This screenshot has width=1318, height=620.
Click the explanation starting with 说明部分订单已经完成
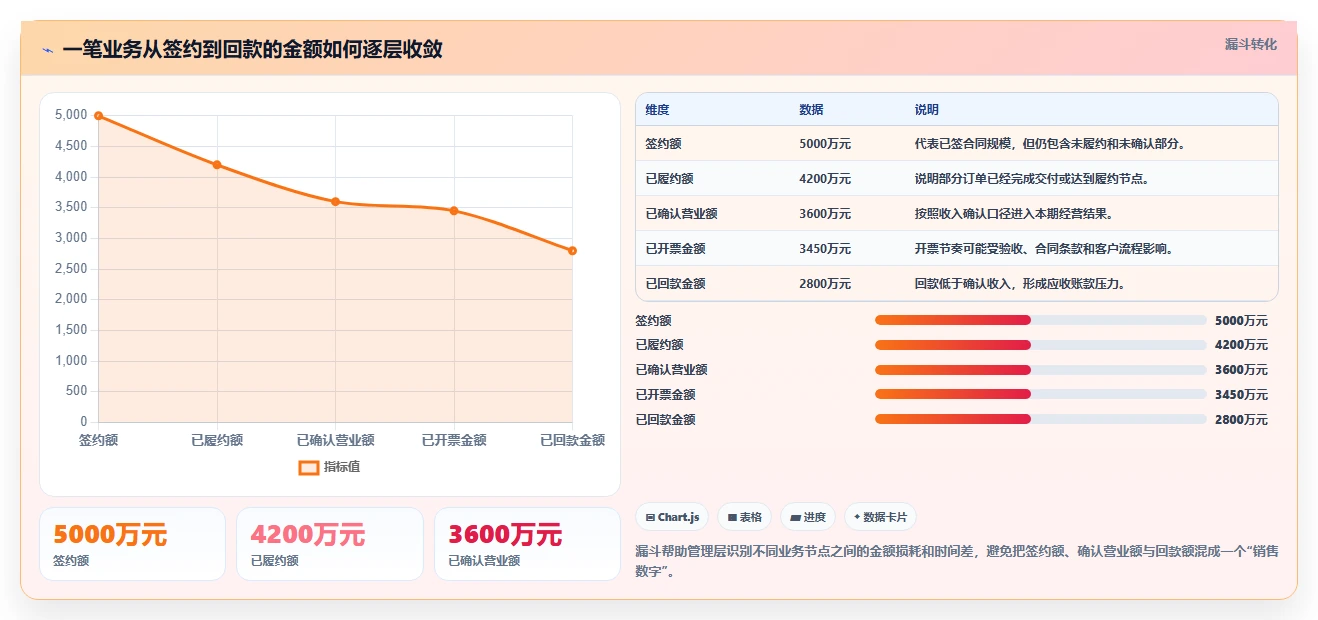[1032, 179]
